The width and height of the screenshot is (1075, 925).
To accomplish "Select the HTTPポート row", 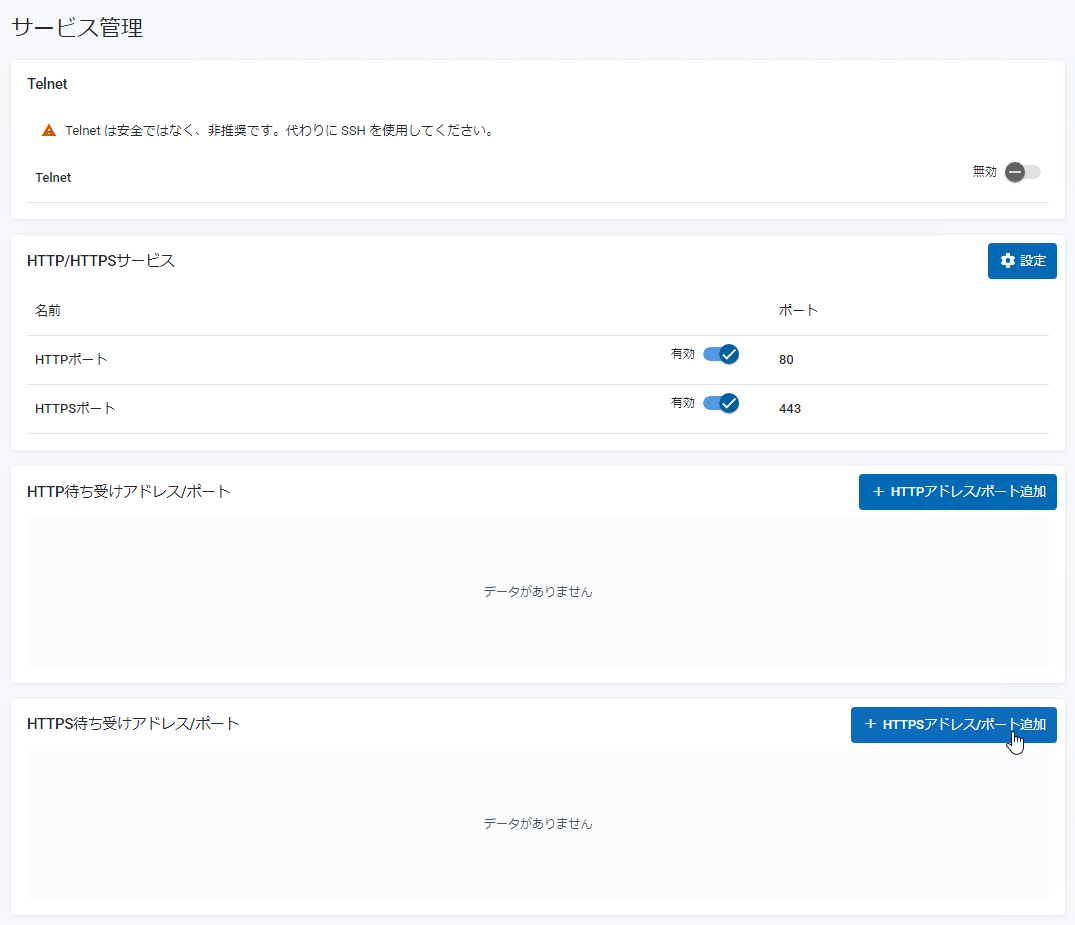I will (538, 360).
